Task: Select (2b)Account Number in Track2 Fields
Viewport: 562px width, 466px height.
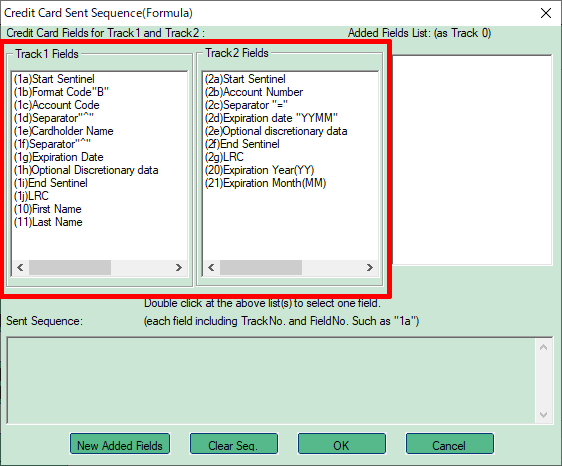Action: point(254,92)
